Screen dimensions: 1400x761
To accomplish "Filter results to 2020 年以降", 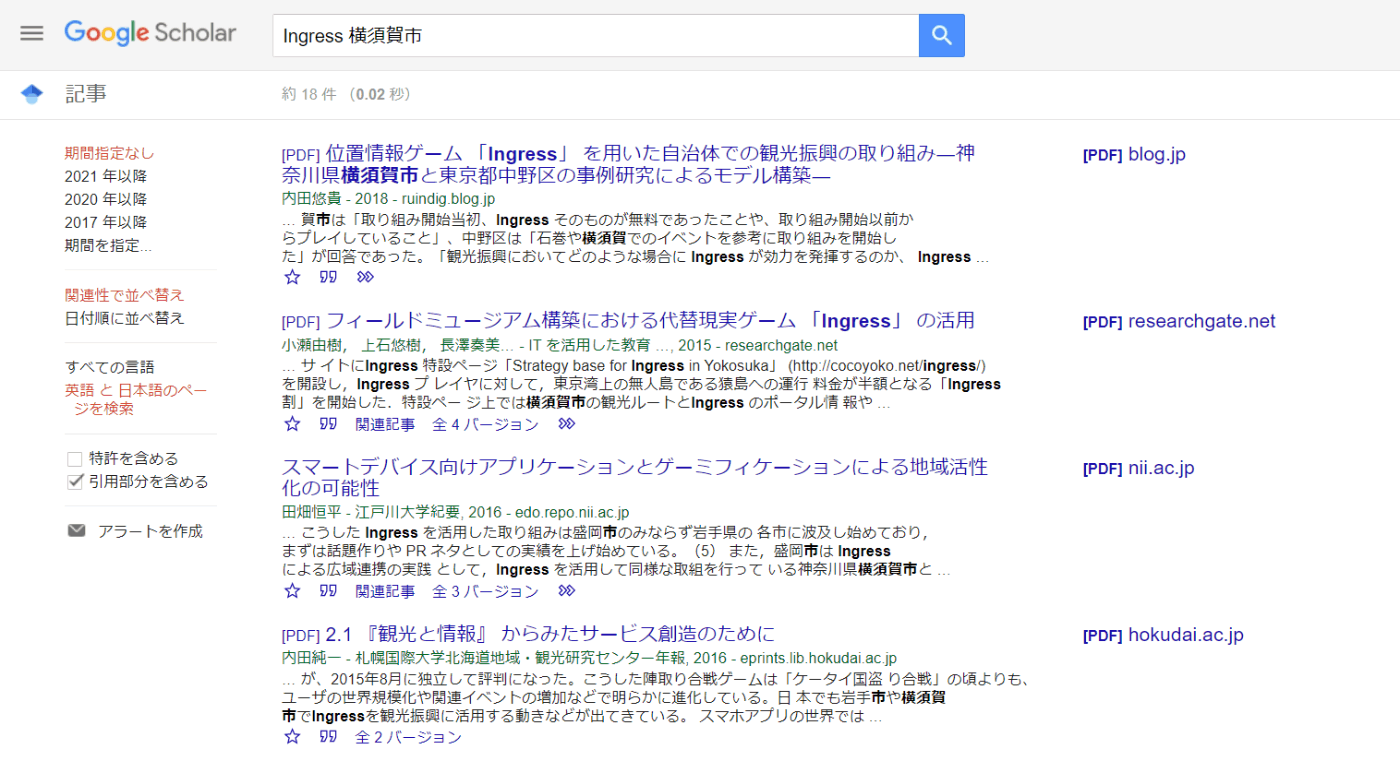I will tap(106, 199).
